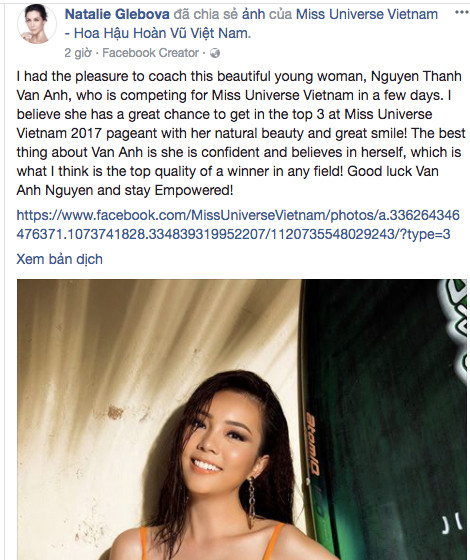Image resolution: width=470 pixels, height=560 pixels.
Task: Click the 'Hoa Hậu Hoàn Vũ Việt Nam' link text
Action: [x=162, y=33]
